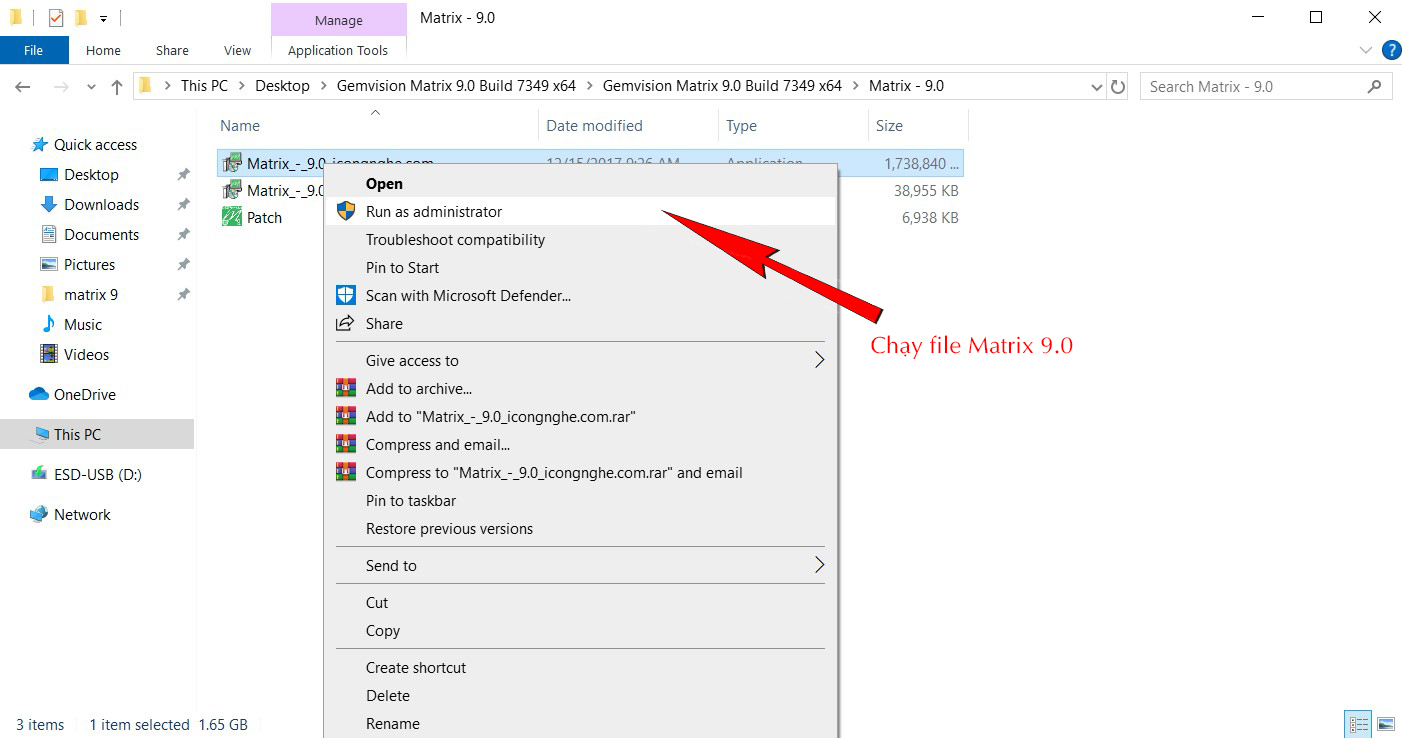The height and width of the screenshot is (738, 1402).
Task: Open the address bar history dropdown
Action: point(1096,87)
